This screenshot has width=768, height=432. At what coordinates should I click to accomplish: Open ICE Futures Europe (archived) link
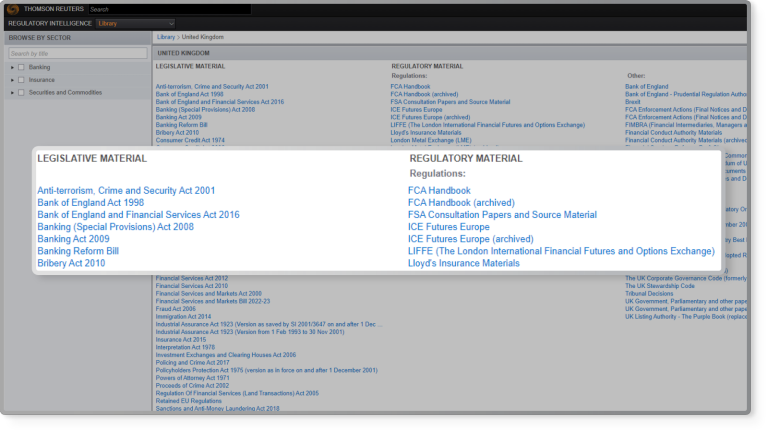click(x=470, y=239)
